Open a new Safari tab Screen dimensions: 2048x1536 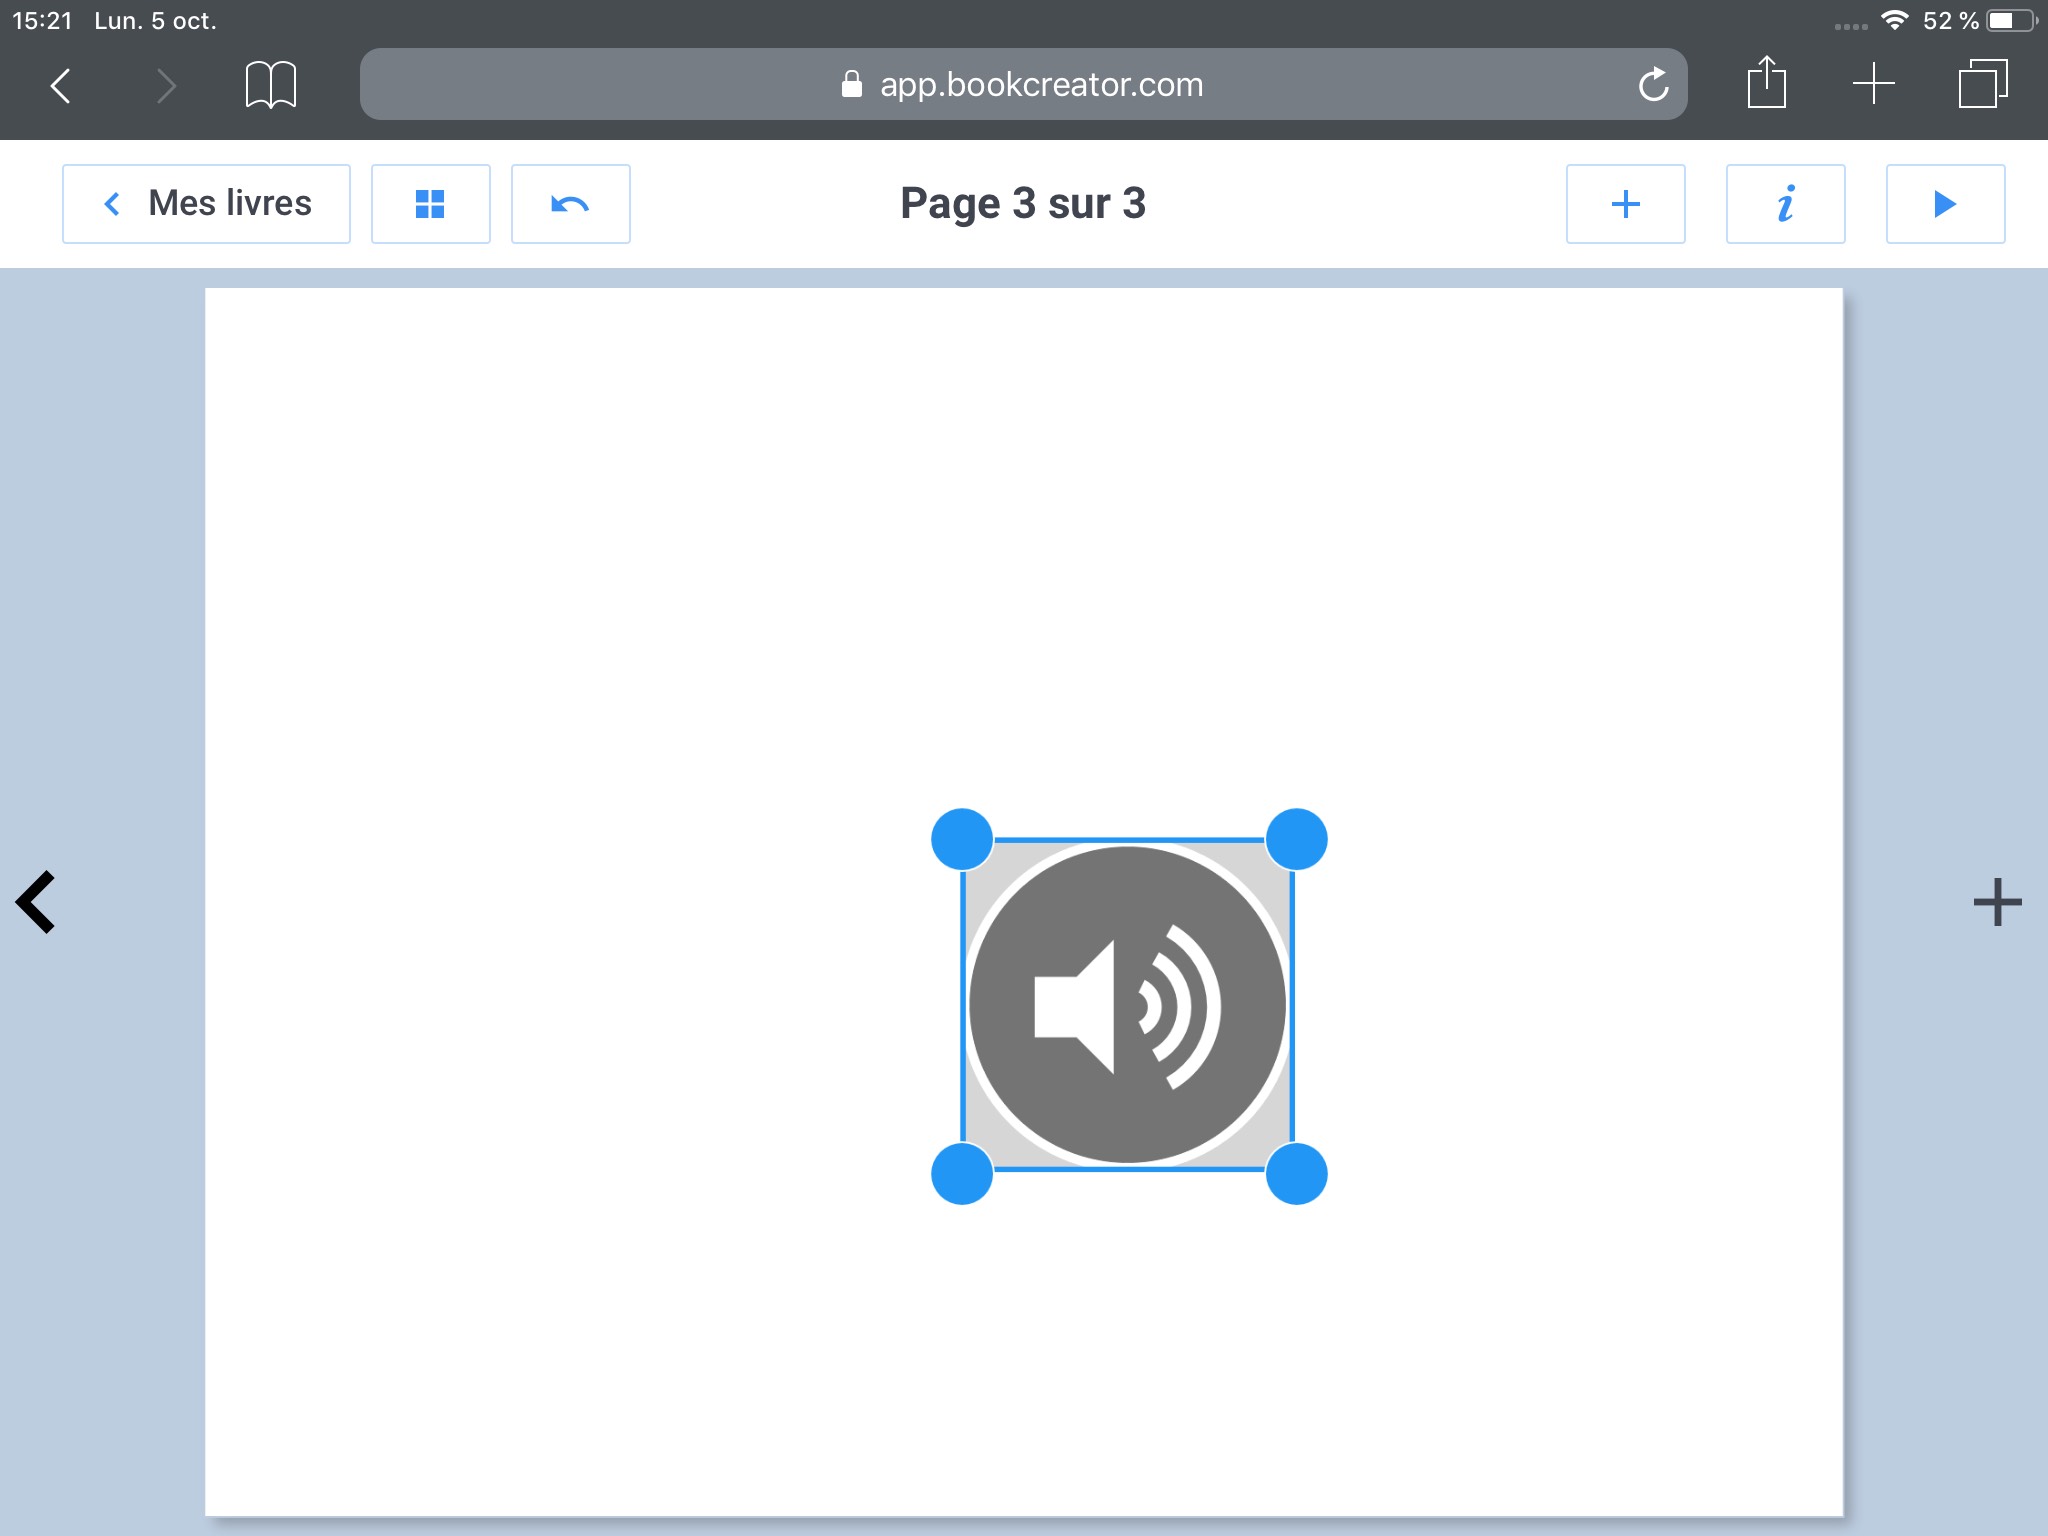(x=1873, y=83)
